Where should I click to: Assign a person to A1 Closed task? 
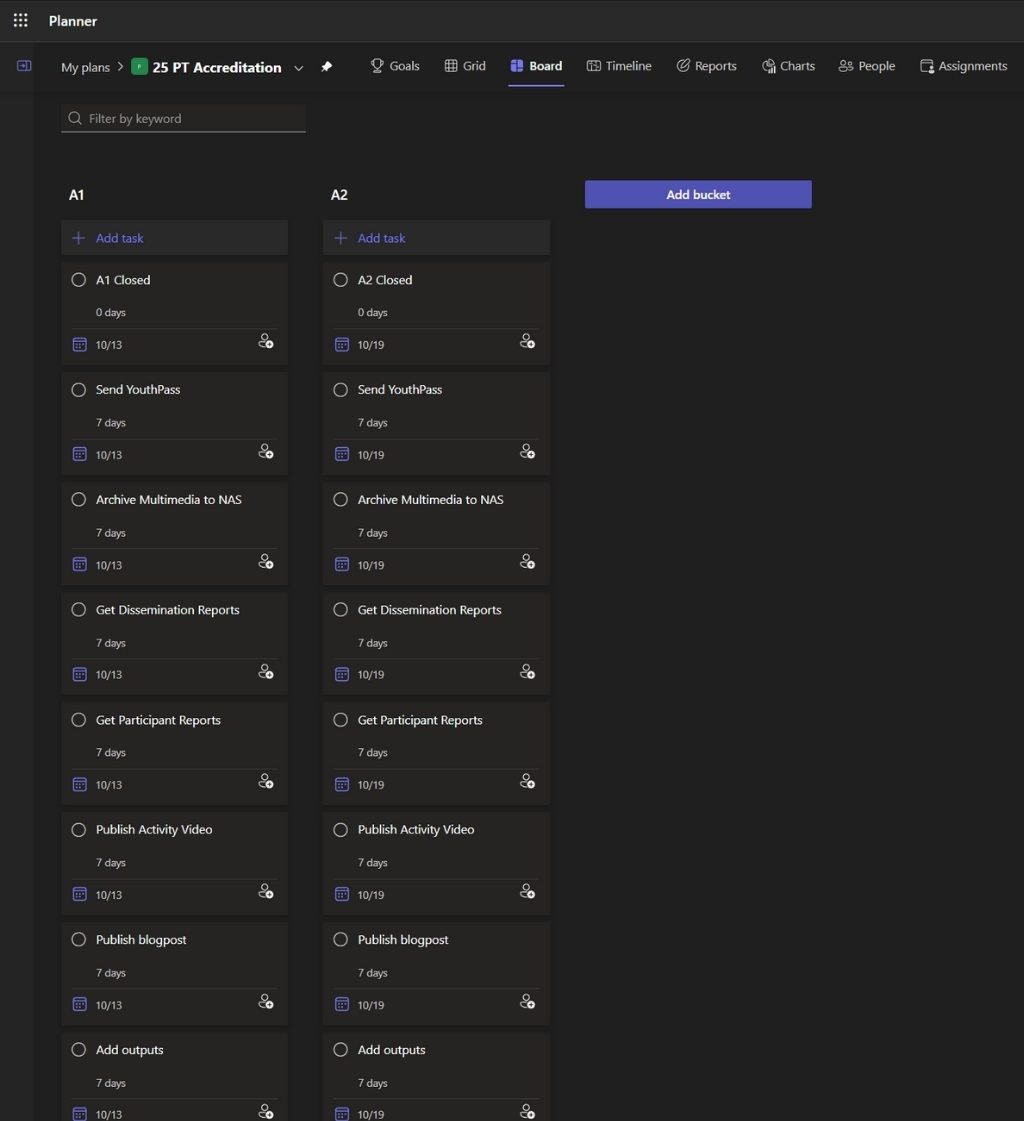[266, 342]
